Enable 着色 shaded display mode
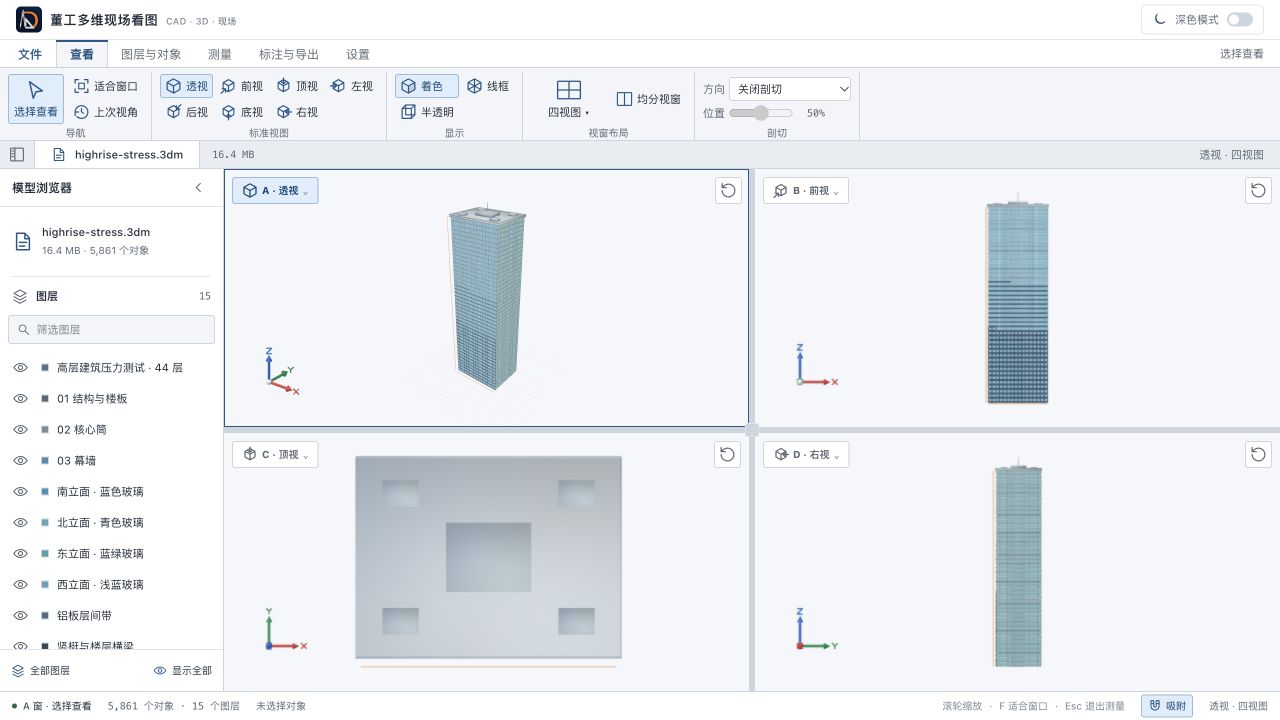Viewport: 1280px width, 720px height. point(427,86)
